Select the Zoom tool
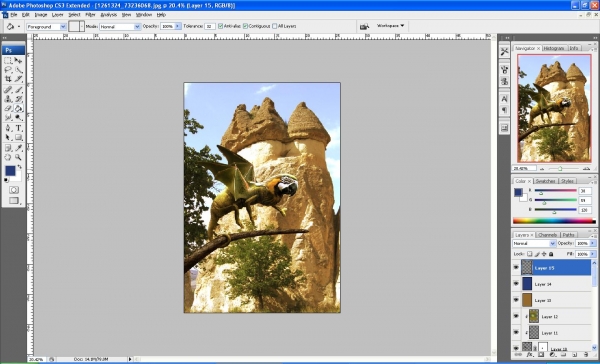The width and height of the screenshot is (600, 364). (x=18, y=157)
